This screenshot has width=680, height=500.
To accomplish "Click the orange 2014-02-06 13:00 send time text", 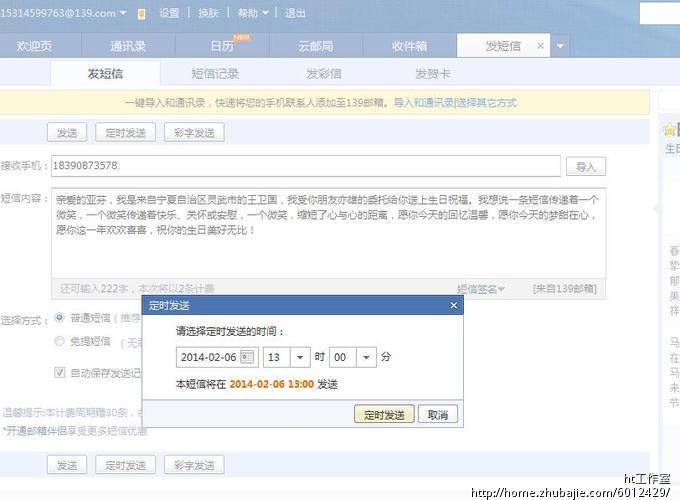I will [x=271, y=384].
